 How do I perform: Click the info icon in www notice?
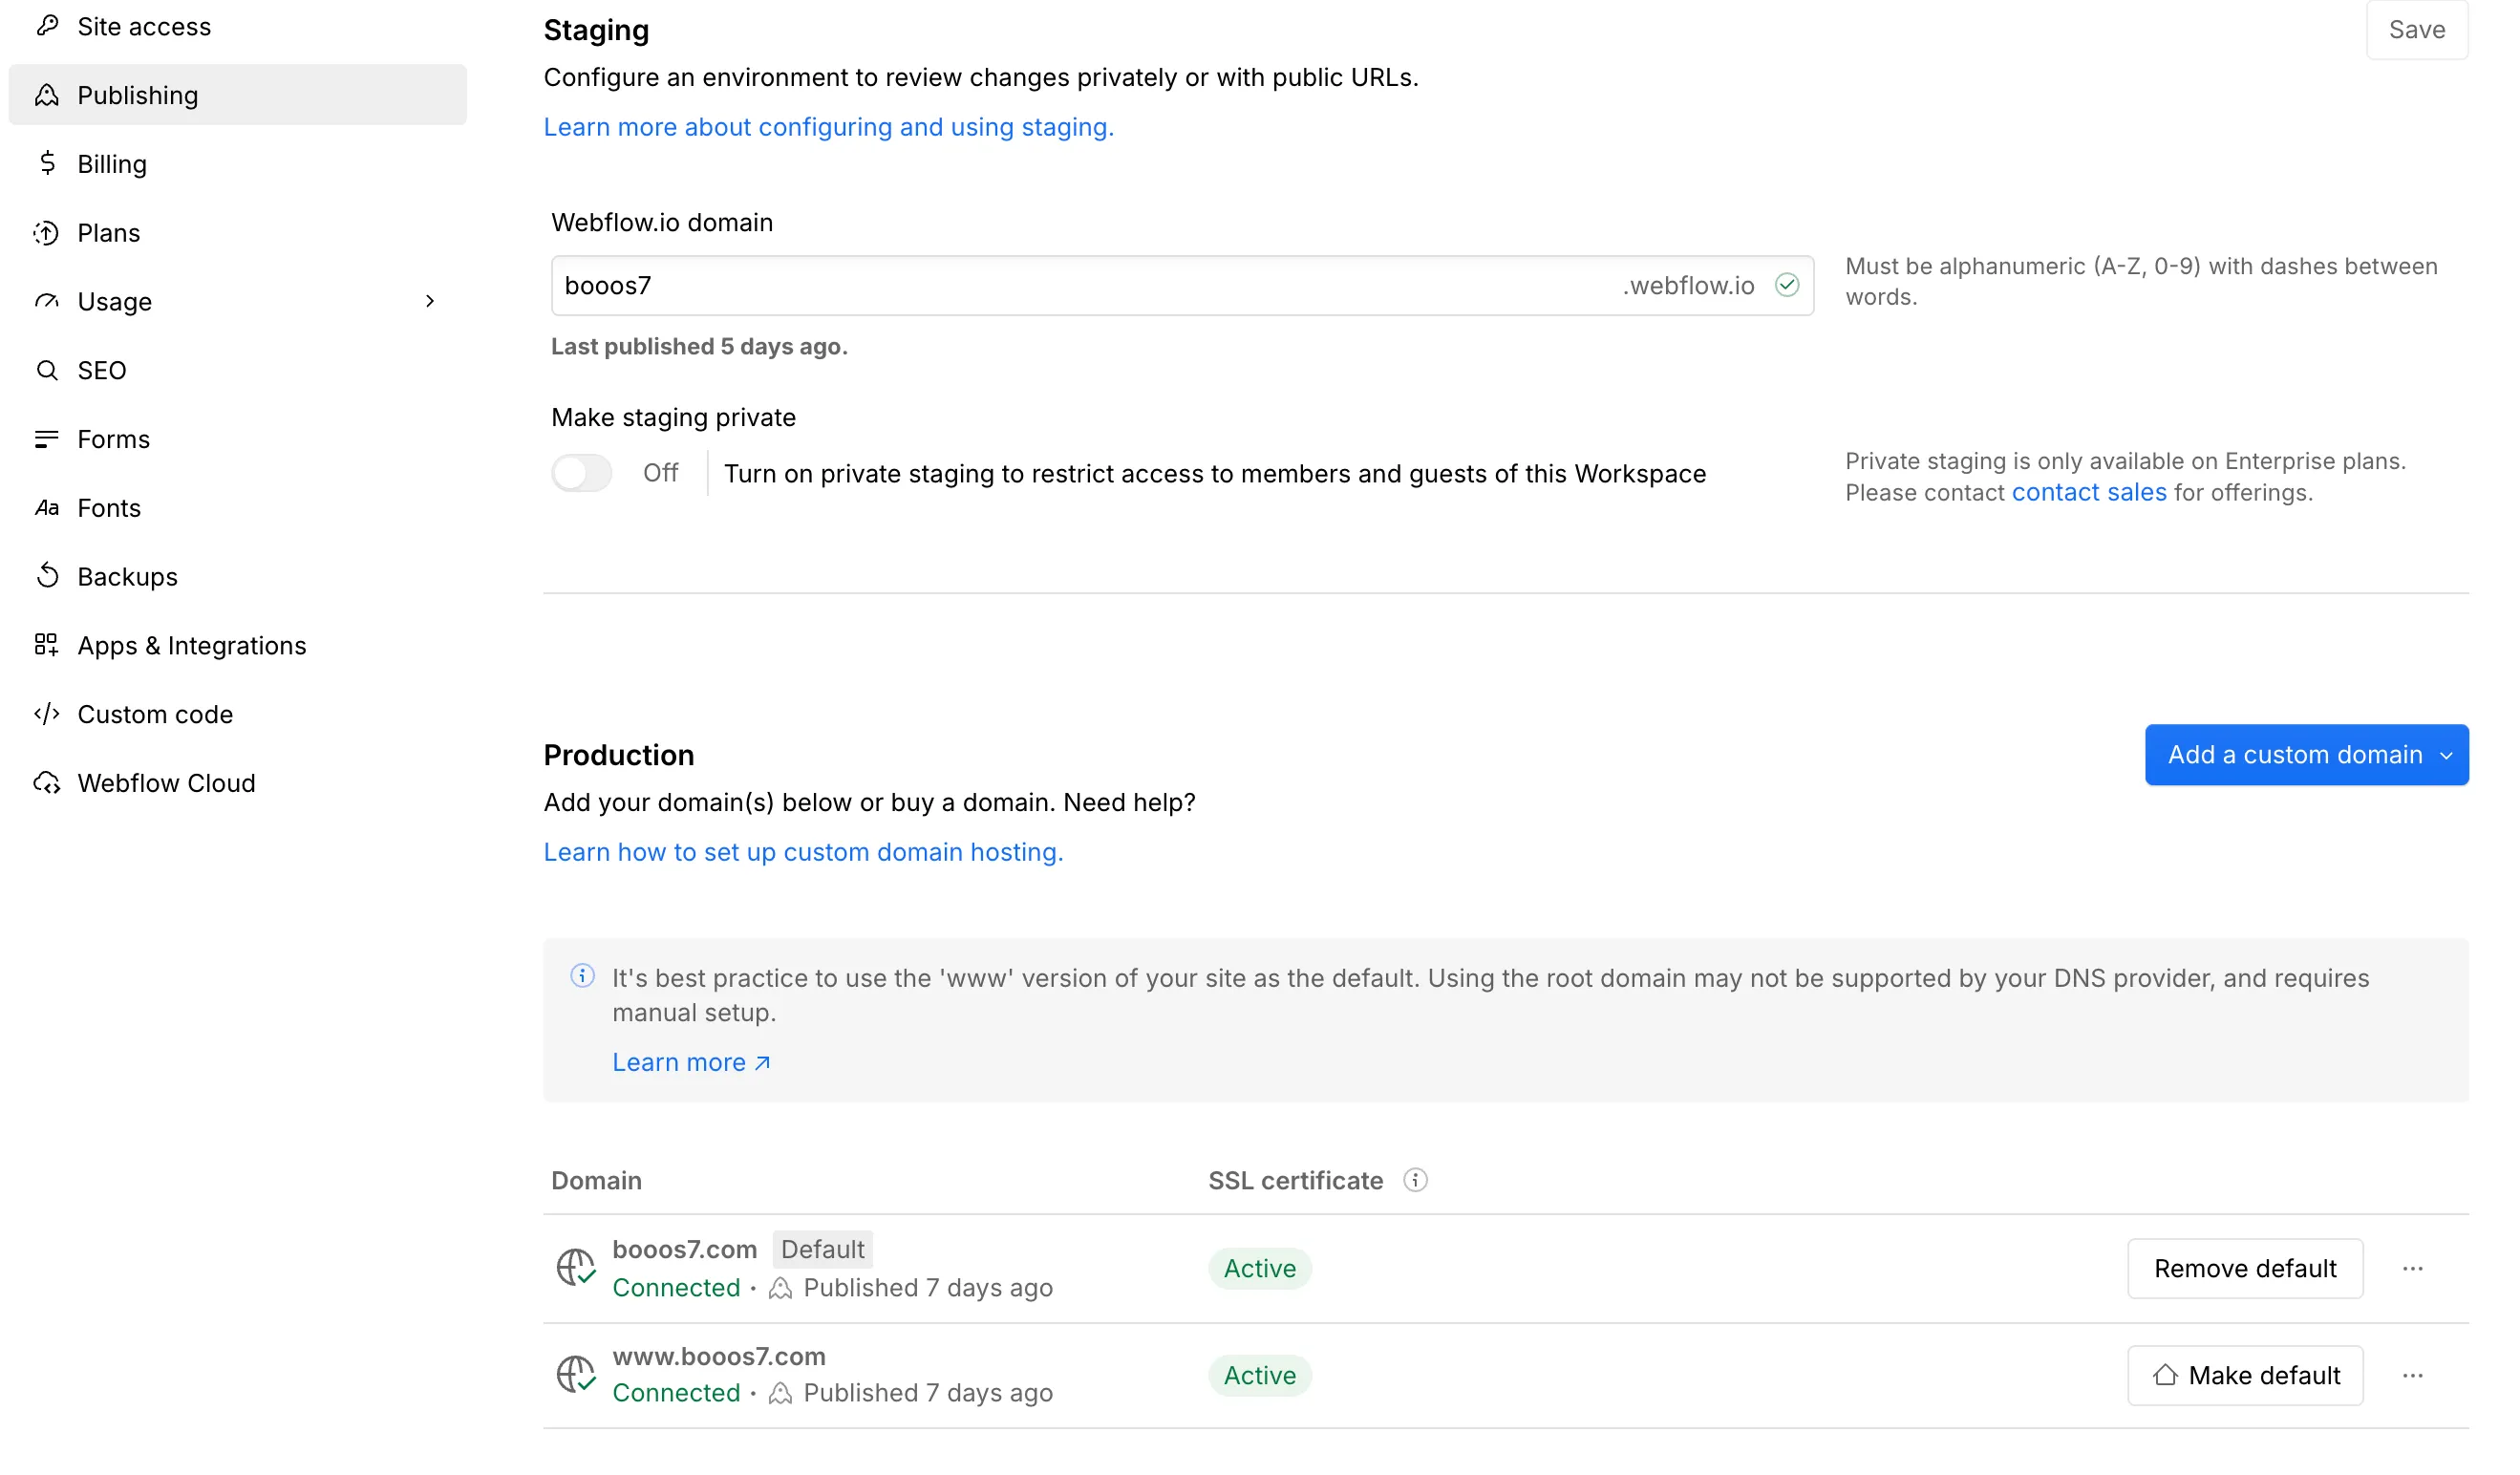583,977
